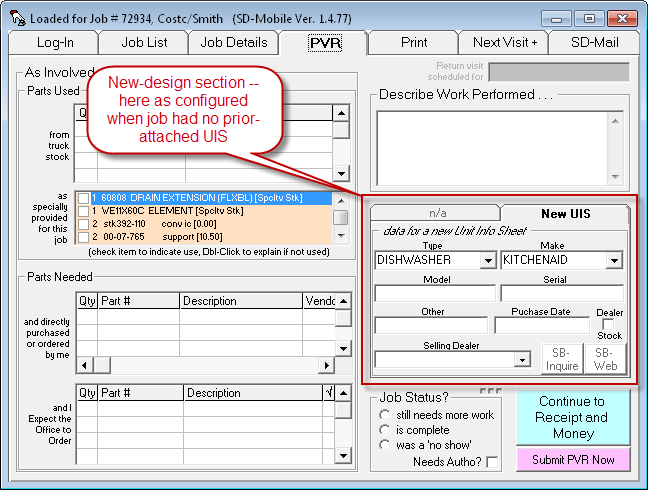Toggle the Dealer Stock checkbox
This screenshot has height=490, width=648.
point(608,325)
